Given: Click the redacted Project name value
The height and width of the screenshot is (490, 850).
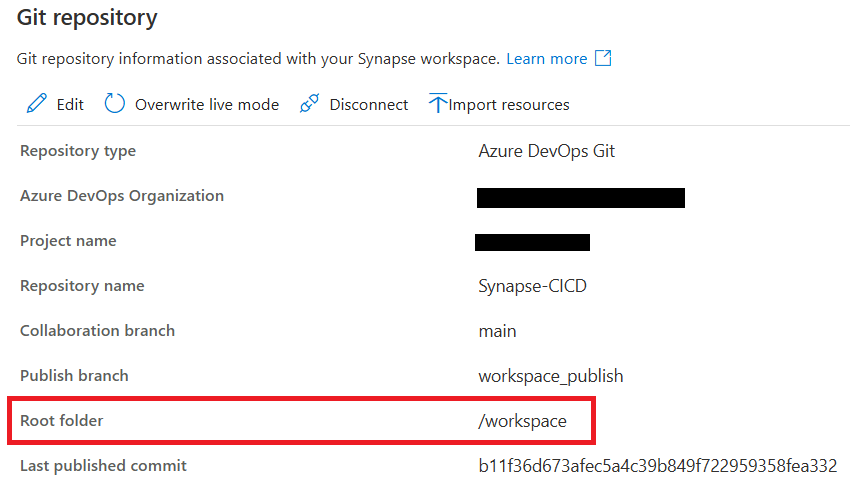Looking at the screenshot, I should click(532, 242).
